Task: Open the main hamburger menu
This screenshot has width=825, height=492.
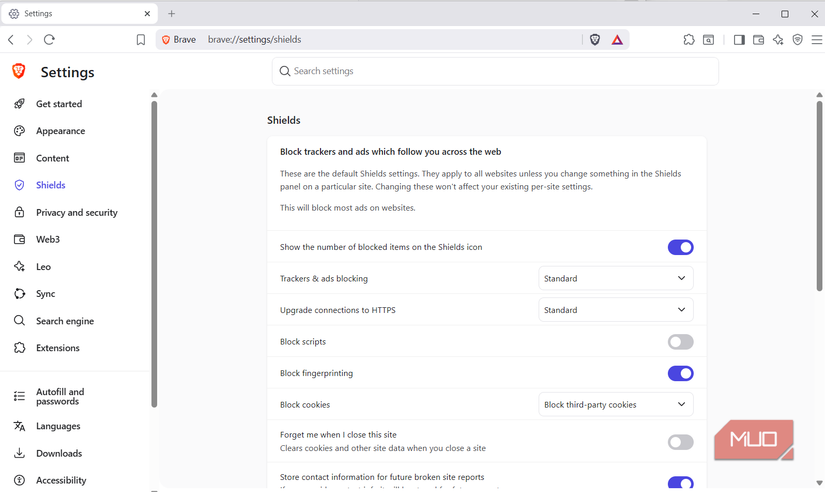Action: [x=817, y=39]
